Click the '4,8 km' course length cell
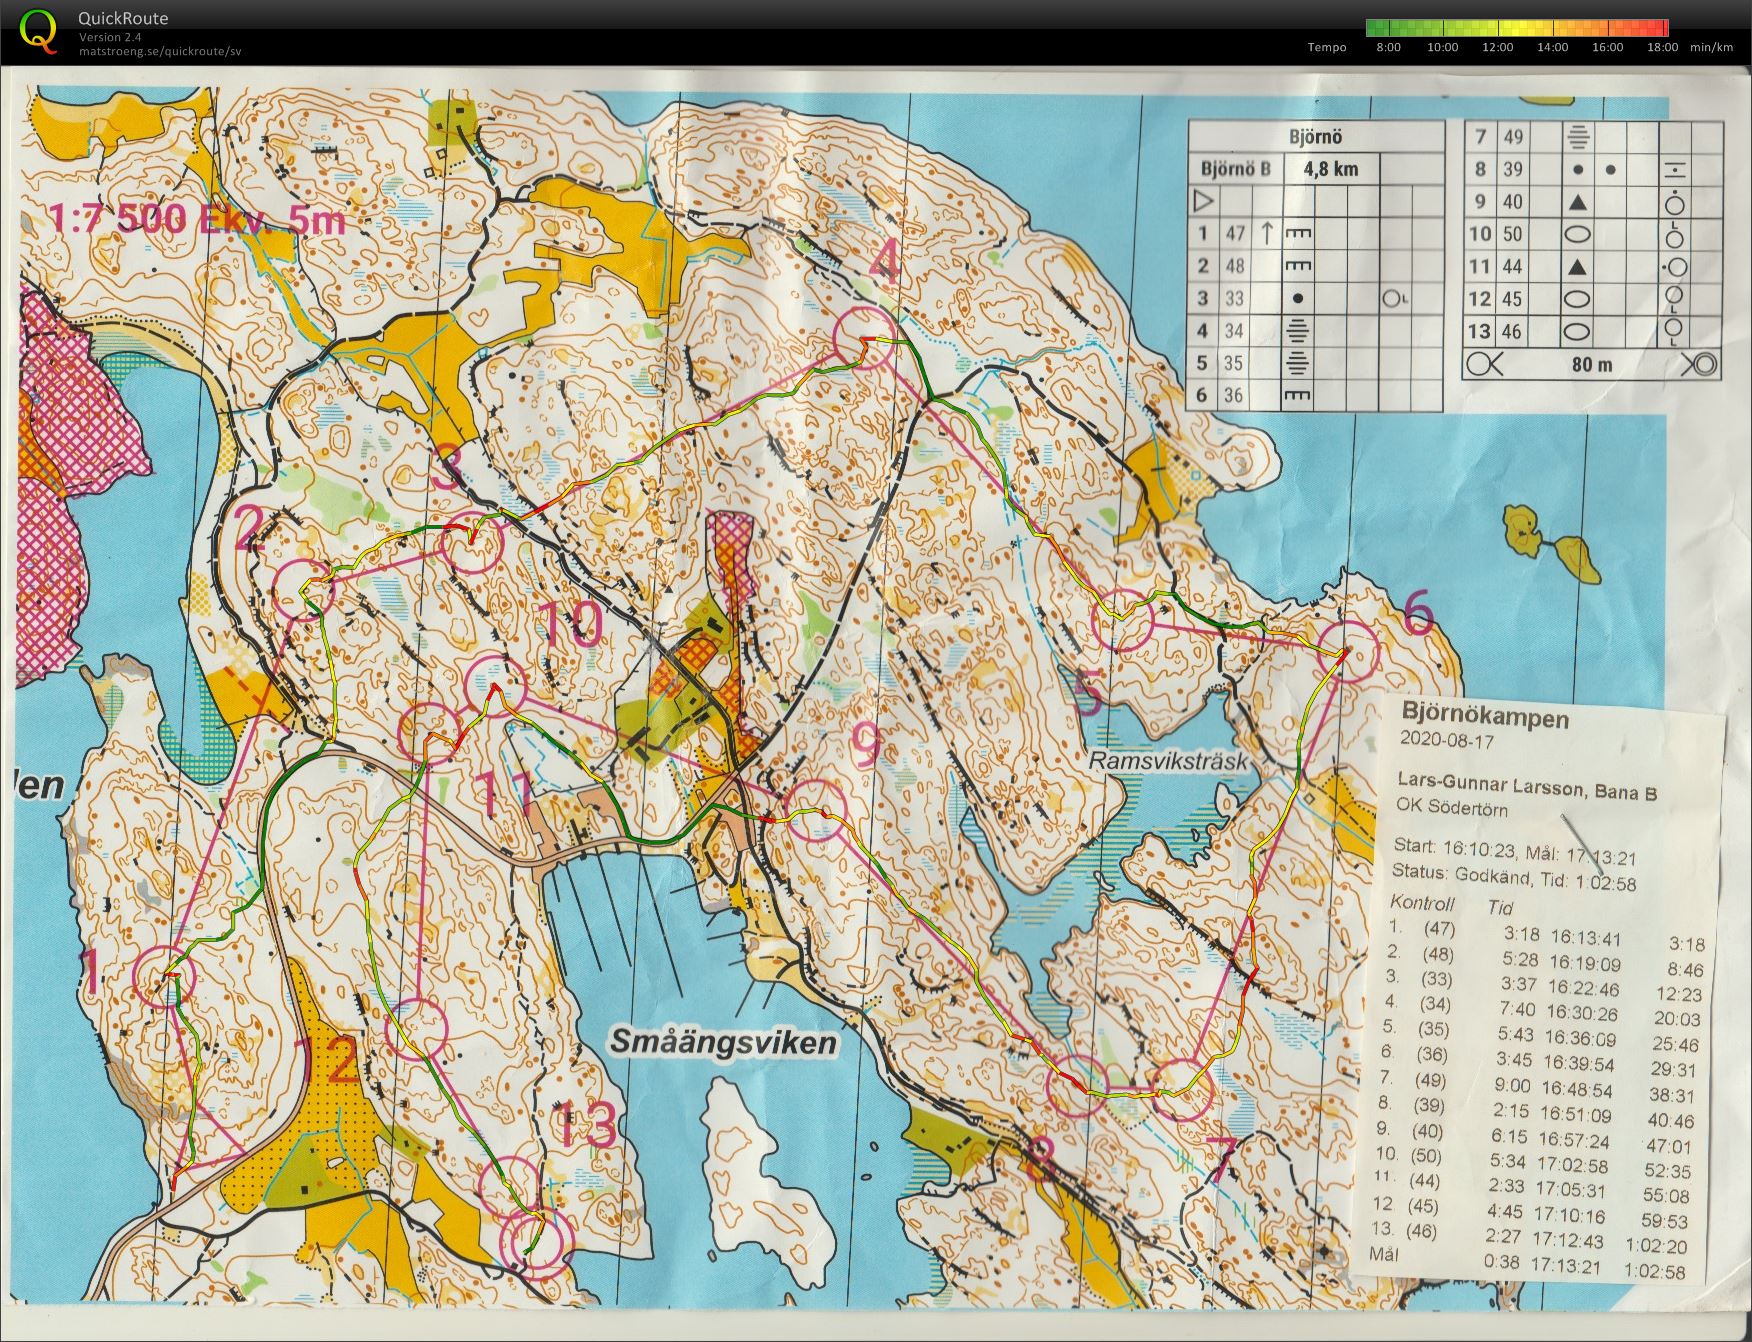This screenshot has width=1752, height=1342. [x=1331, y=169]
